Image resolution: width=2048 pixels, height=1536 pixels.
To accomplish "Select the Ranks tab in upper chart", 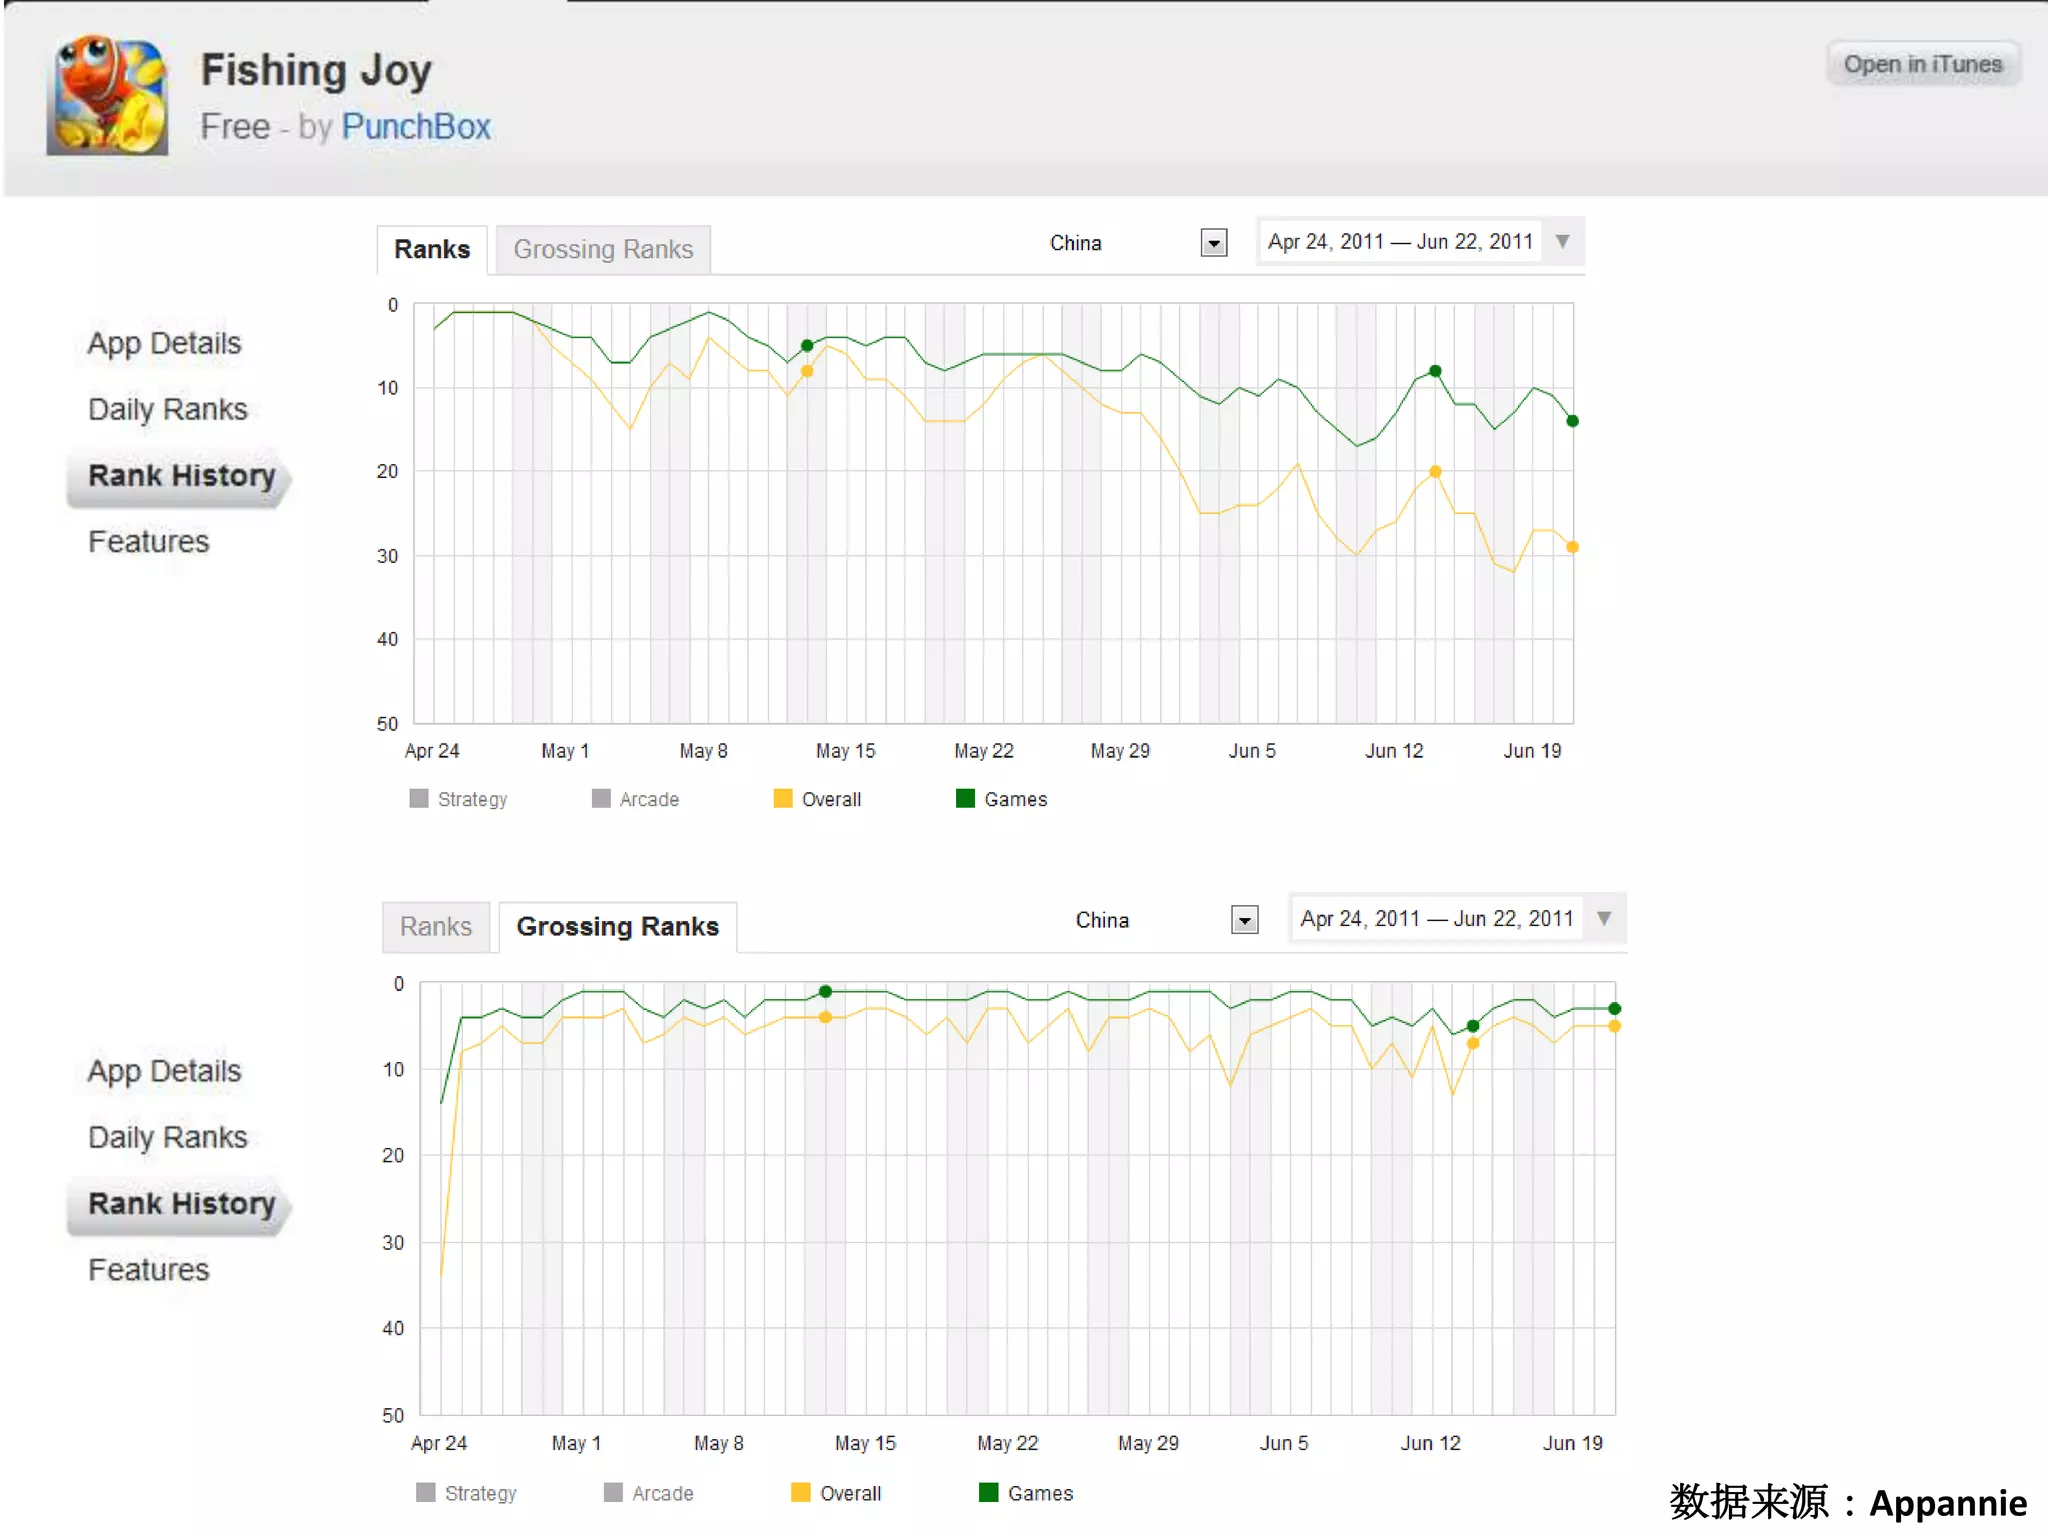I will pos(432,249).
